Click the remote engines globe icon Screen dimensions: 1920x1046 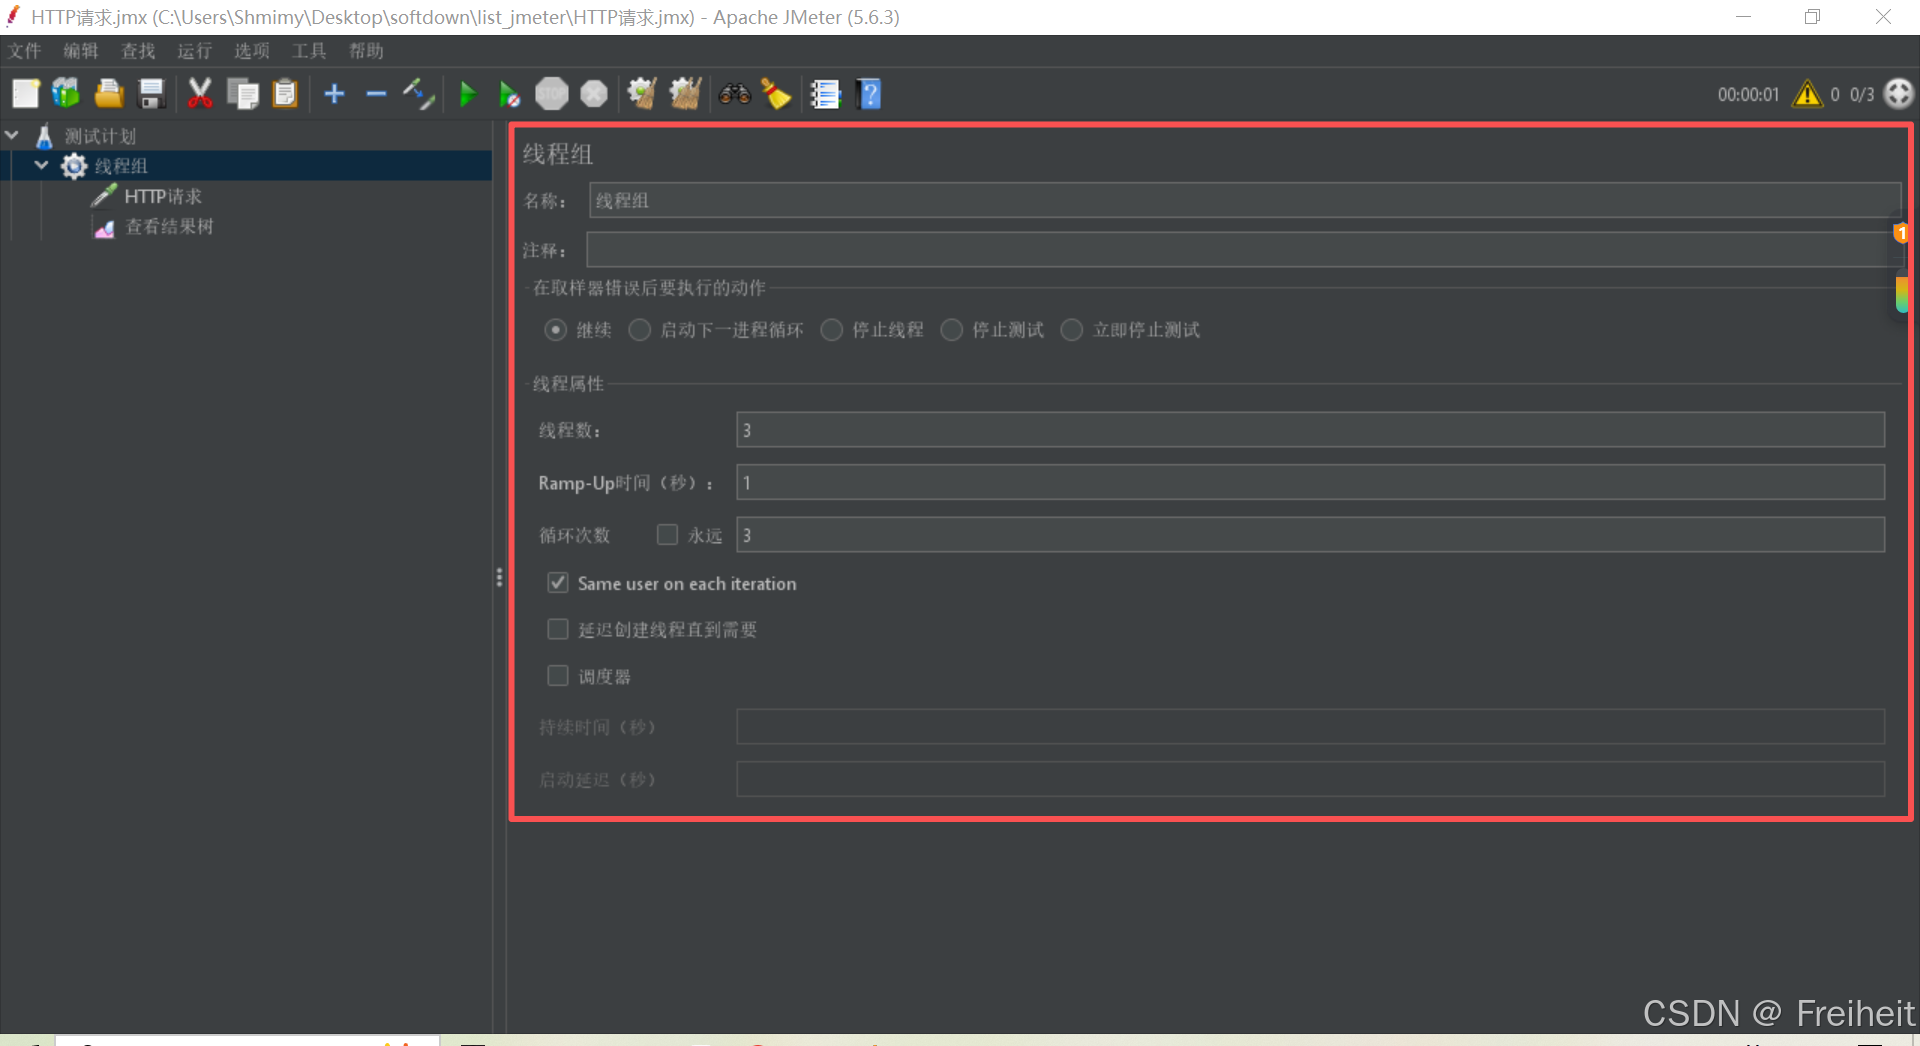pos(1898,94)
